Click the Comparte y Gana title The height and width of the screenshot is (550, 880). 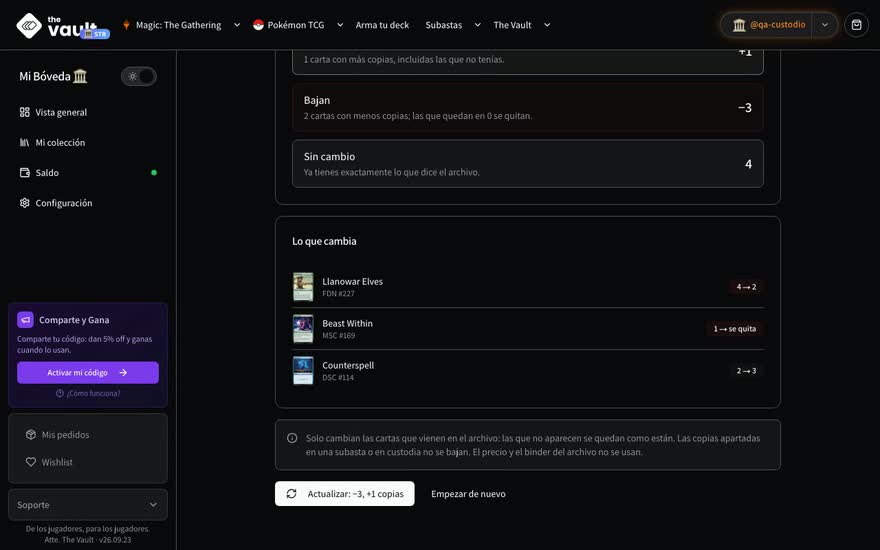pos(74,320)
